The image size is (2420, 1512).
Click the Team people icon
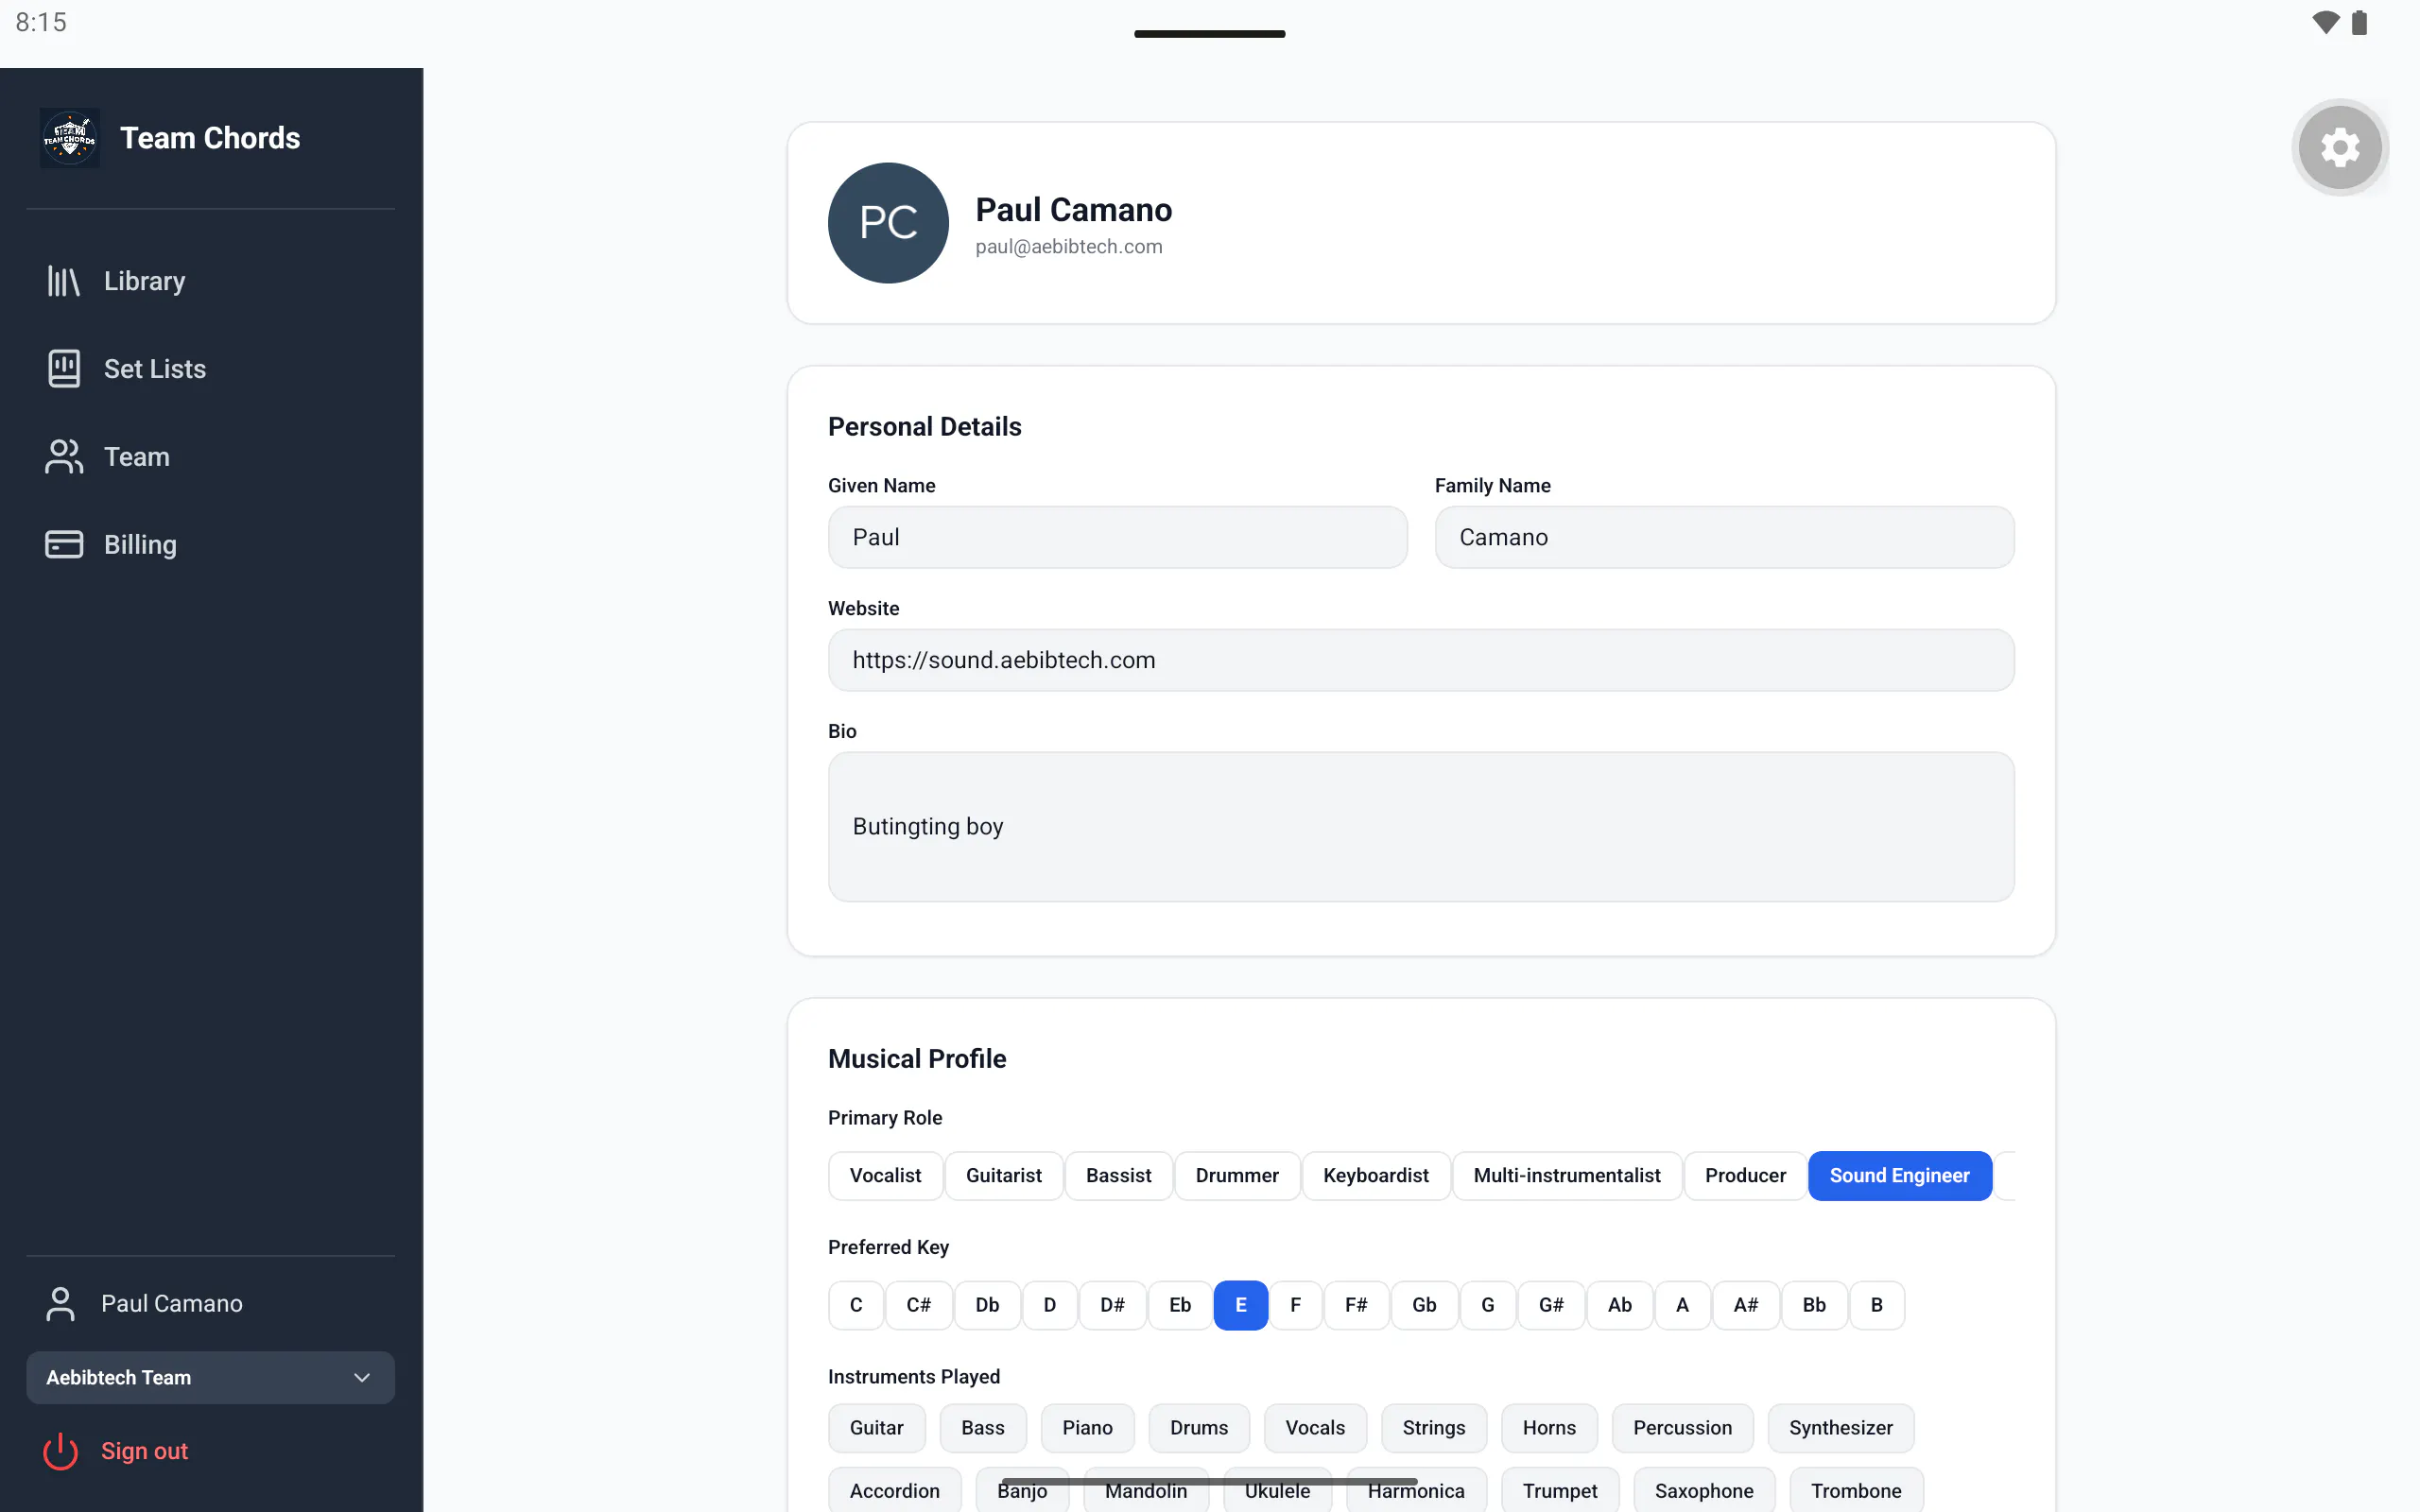(64, 457)
